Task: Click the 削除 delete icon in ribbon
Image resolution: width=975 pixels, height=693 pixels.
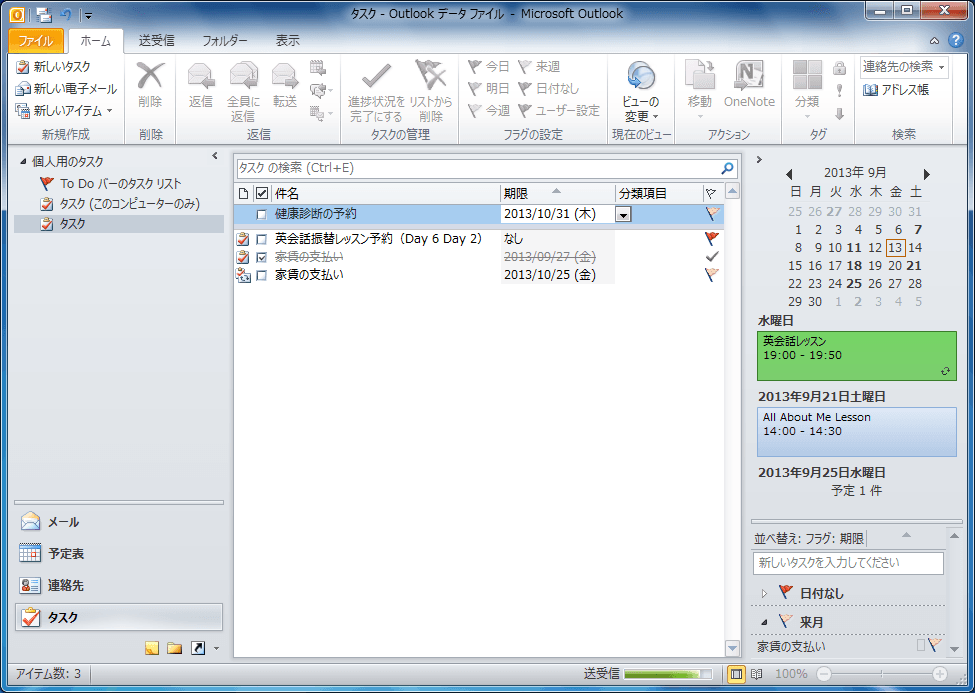Action: coord(150,85)
